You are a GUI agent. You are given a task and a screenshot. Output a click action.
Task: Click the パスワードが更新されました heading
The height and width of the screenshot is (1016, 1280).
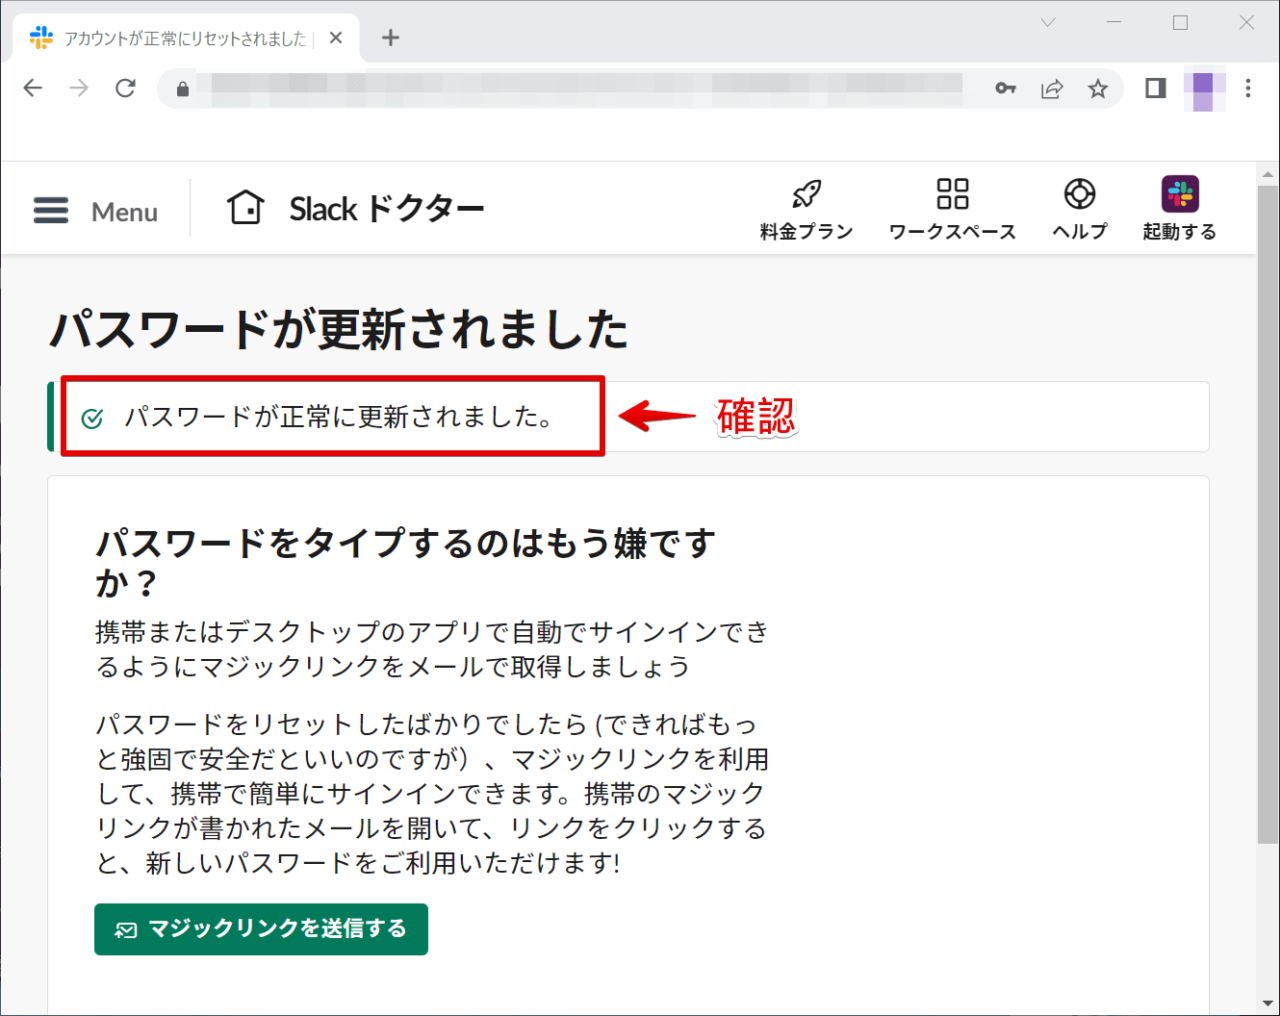339,329
